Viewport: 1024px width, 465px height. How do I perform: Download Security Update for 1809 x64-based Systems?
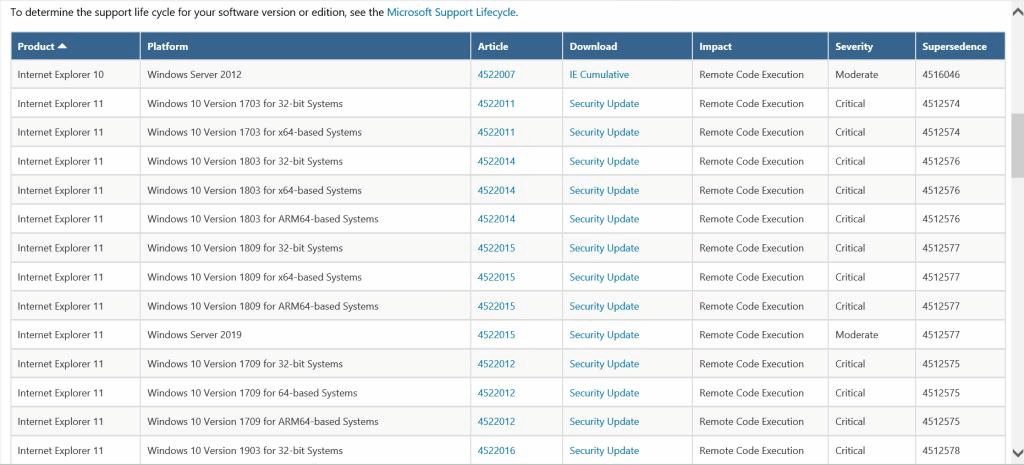tap(604, 277)
